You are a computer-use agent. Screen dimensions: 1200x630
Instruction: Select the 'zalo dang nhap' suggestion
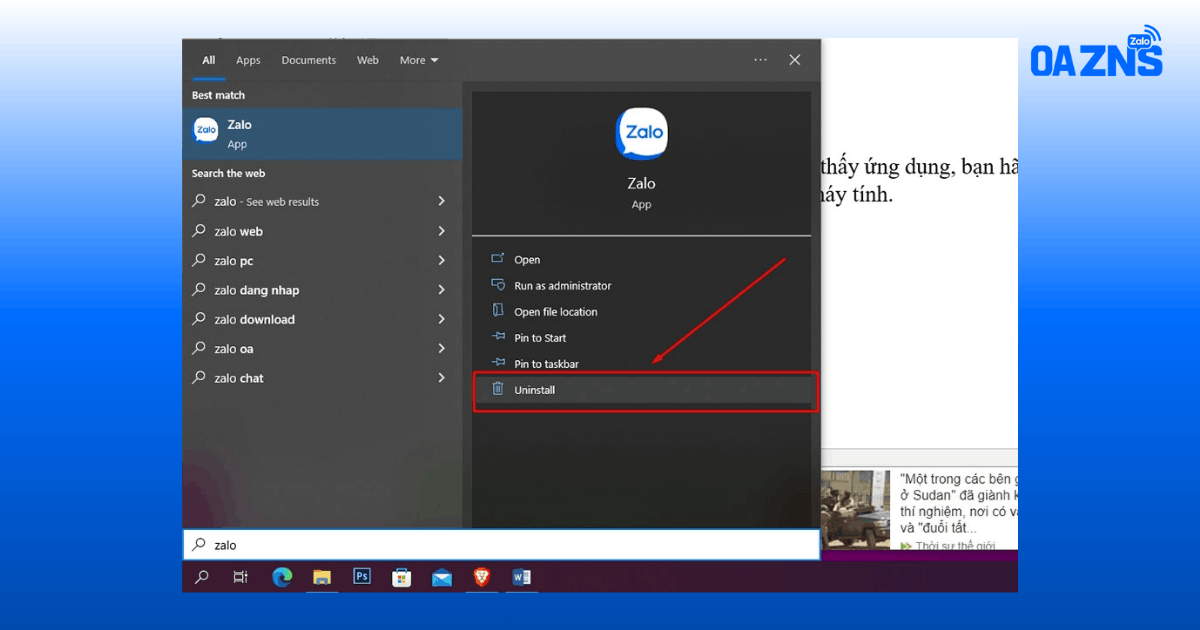point(322,290)
